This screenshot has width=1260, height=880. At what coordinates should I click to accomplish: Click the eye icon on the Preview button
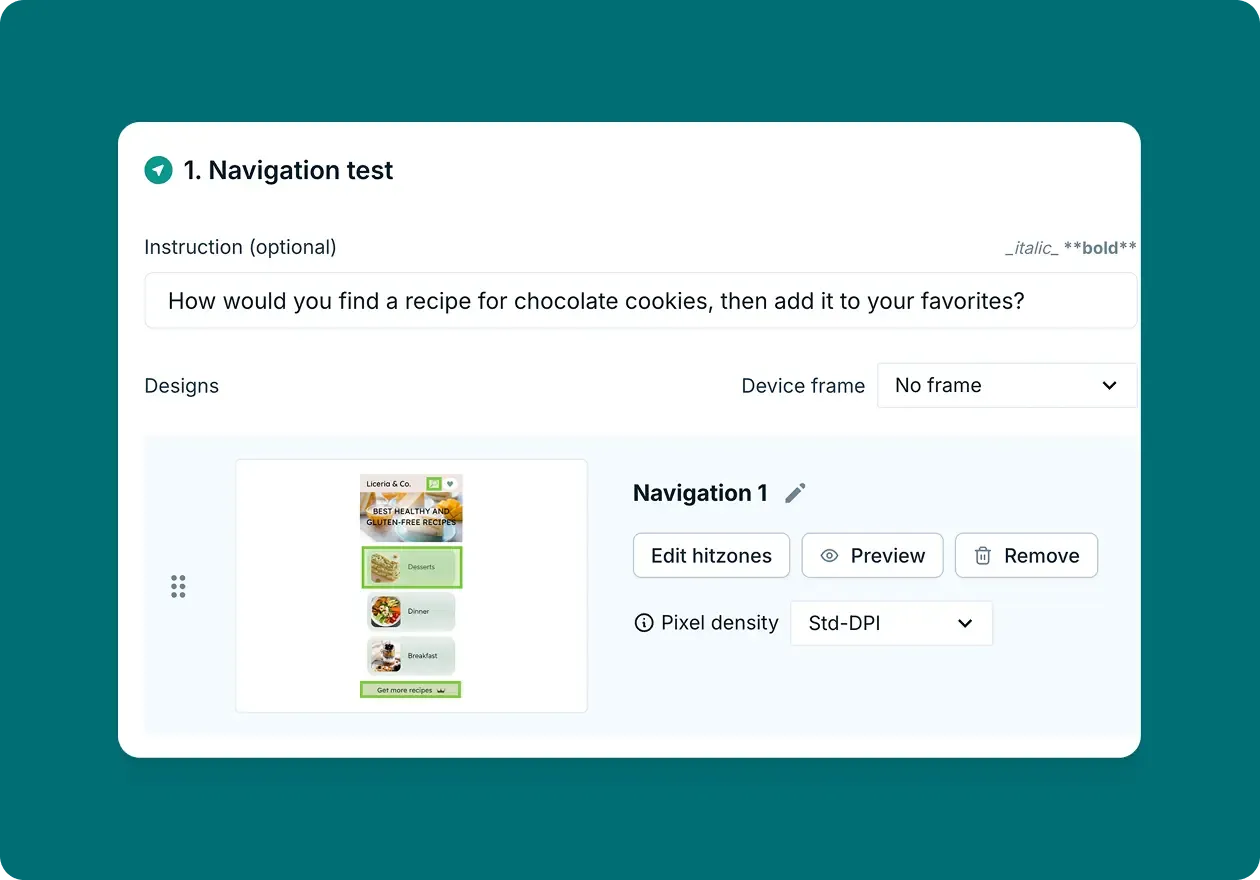point(828,555)
